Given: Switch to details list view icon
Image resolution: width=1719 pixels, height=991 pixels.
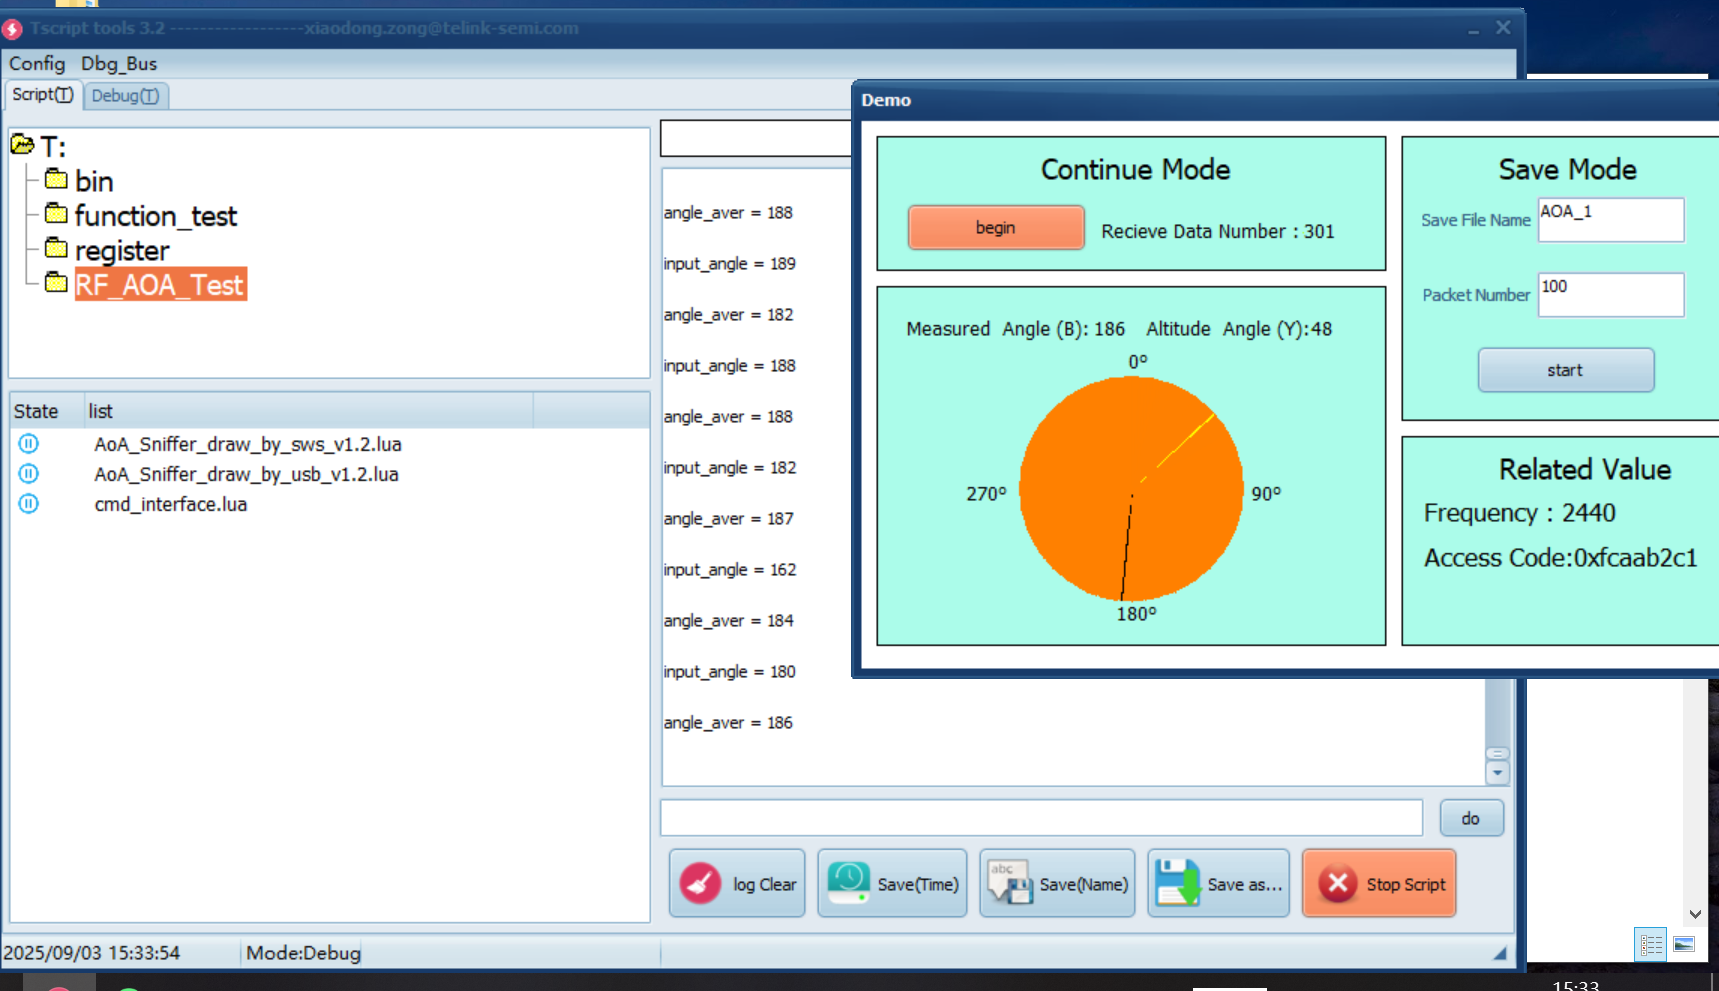Looking at the screenshot, I should 1651,944.
